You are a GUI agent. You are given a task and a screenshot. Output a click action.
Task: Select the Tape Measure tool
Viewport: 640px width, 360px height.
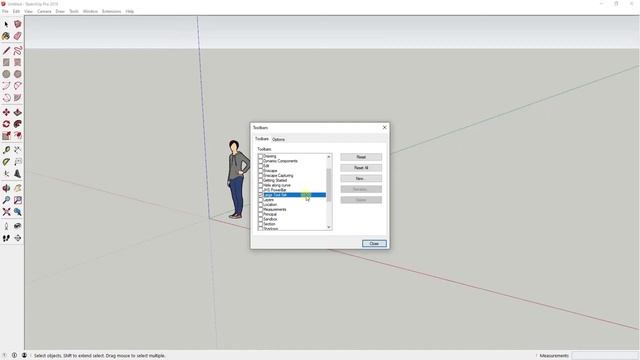[6, 150]
